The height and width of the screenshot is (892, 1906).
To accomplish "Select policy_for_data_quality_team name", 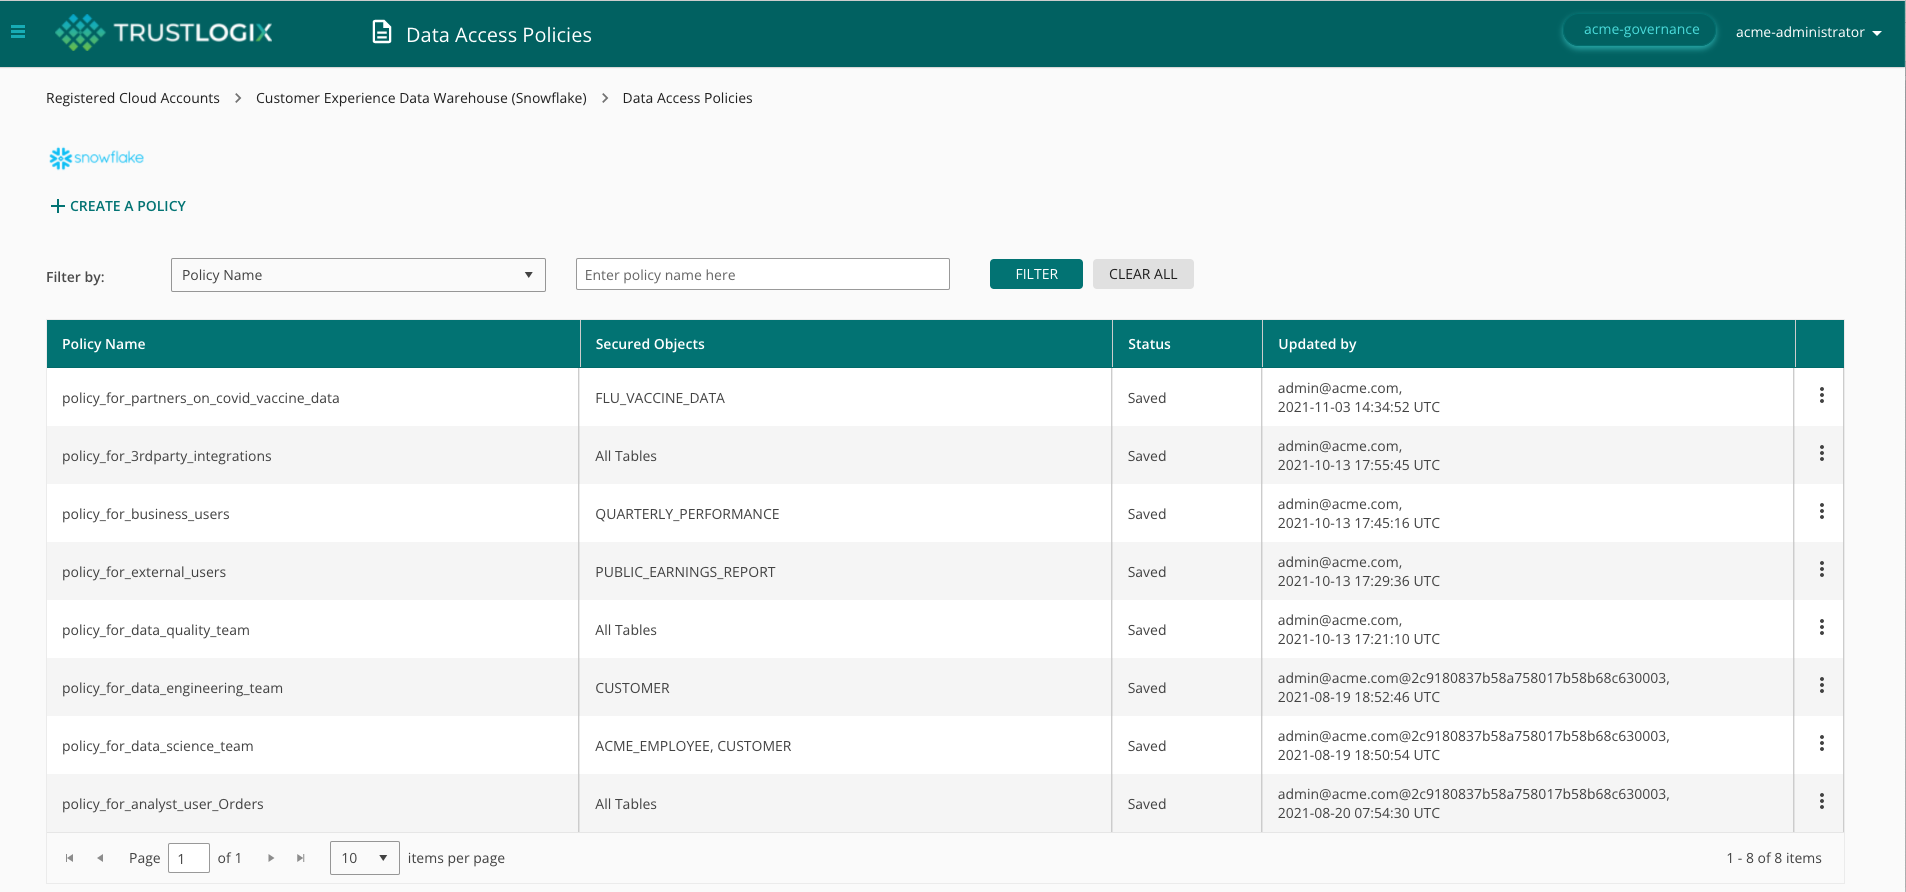I will click(156, 630).
